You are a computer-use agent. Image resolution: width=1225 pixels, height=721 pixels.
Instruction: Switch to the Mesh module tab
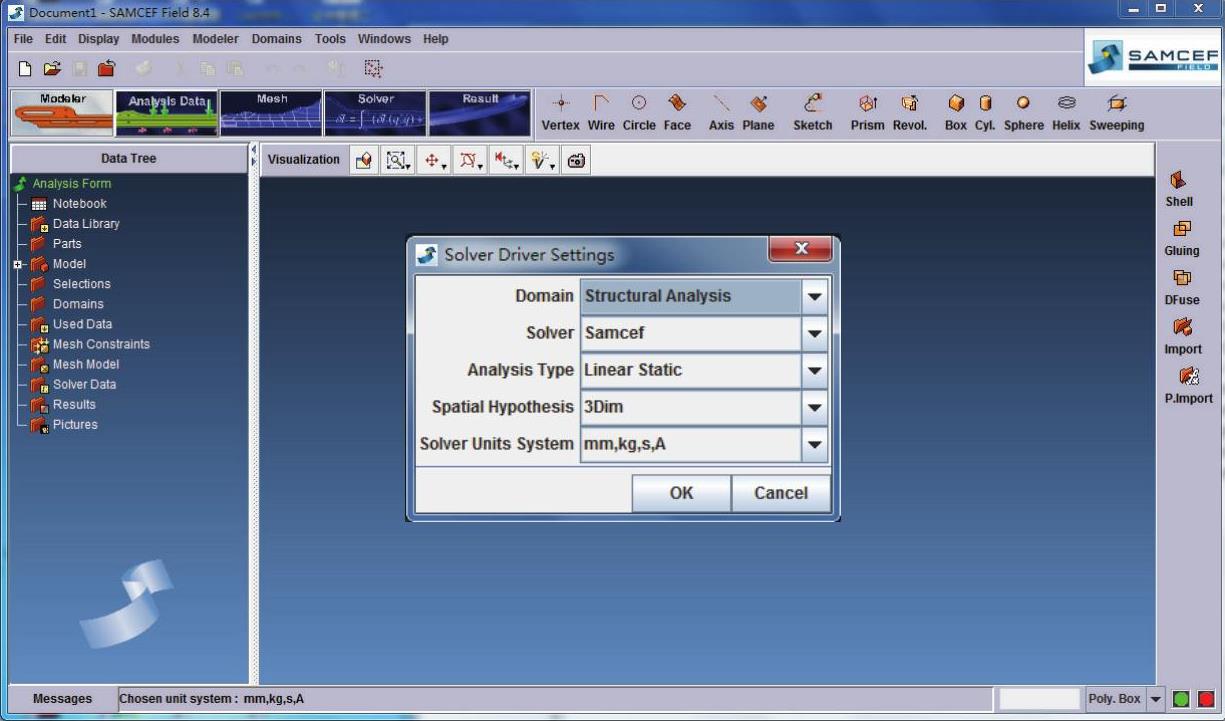click(x=271, y=113)
